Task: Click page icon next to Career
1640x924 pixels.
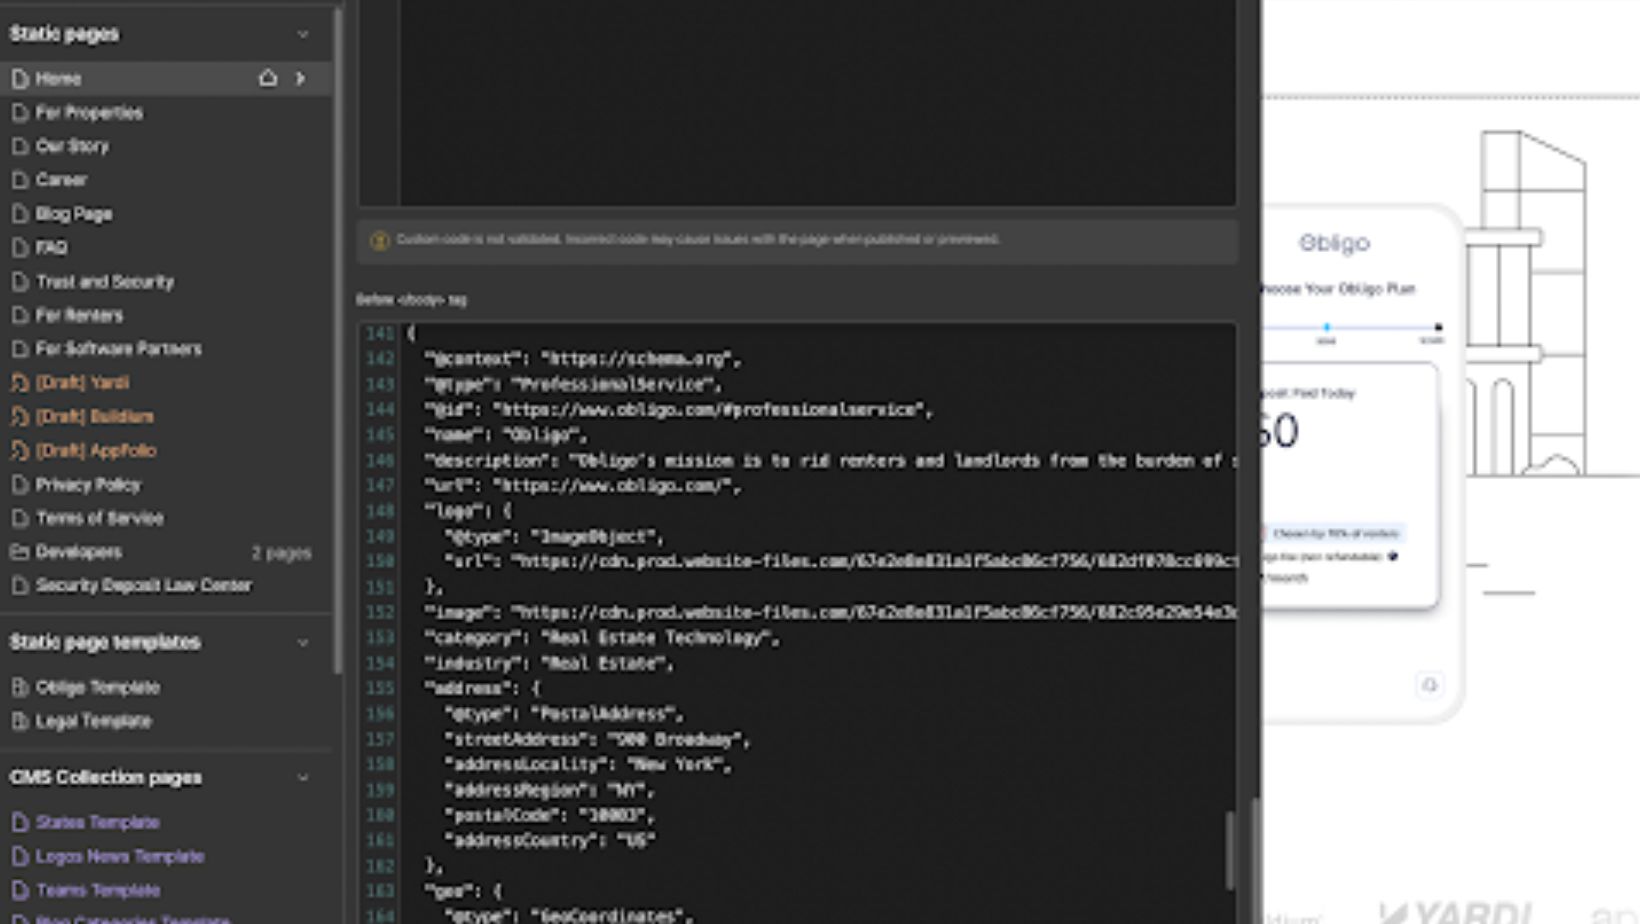Action: point(19,180)
